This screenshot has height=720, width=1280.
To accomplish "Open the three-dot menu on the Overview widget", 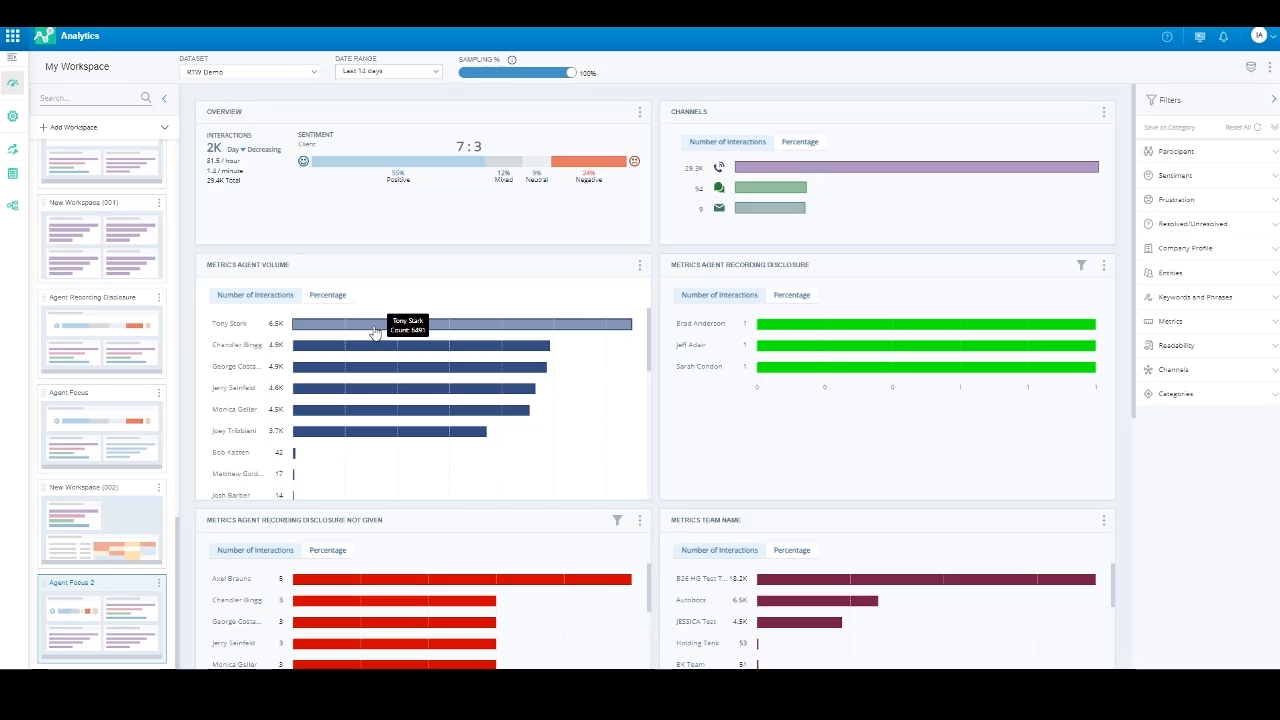I will [639, 112].
